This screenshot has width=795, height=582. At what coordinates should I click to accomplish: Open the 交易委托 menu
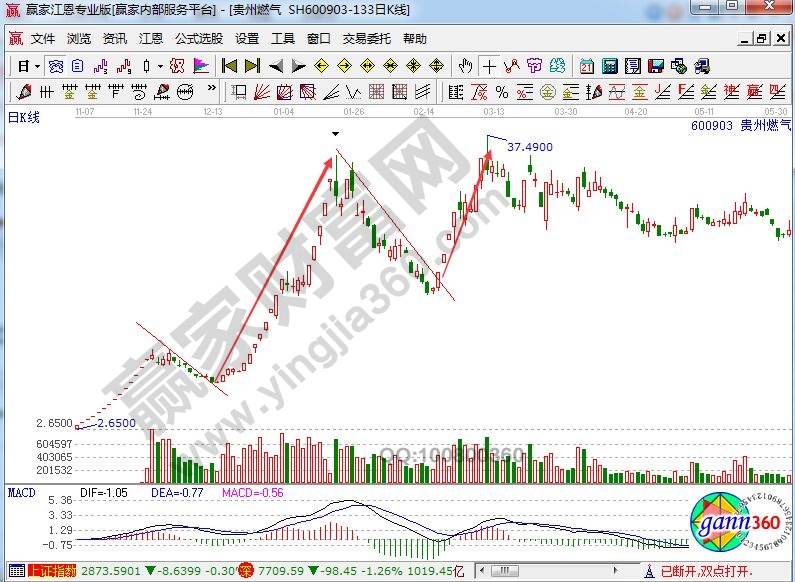pyautogui.click(x=366, y=39)
